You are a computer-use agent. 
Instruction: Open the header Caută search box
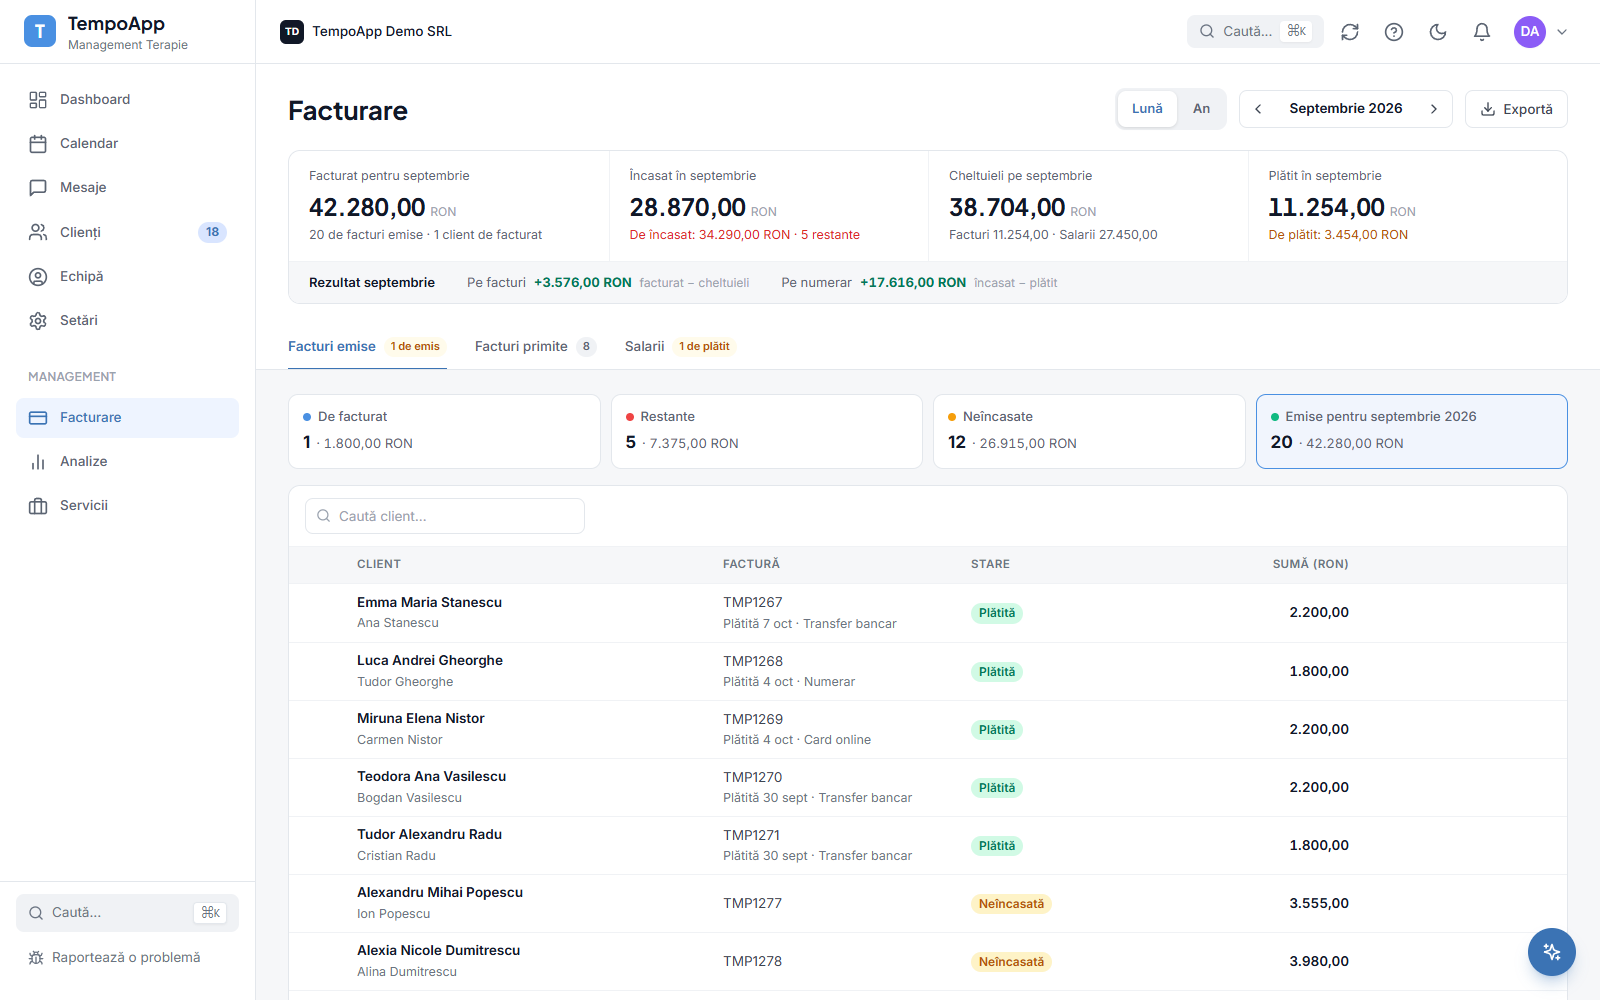point(1255,32)
